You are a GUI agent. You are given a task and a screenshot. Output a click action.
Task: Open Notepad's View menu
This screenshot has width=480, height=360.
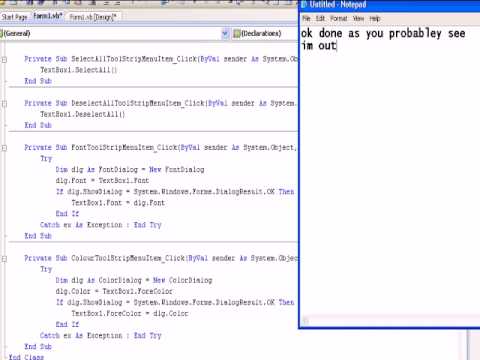click(x=358, y=18)
